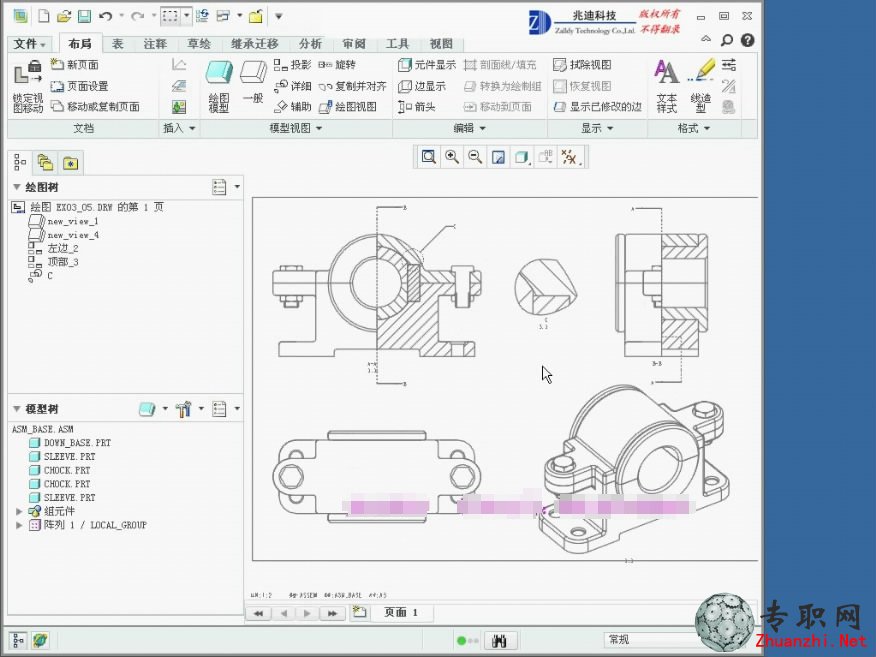Screen dimensions: 876x657
Task: Click the refit view icon
Action: (429, 157)
